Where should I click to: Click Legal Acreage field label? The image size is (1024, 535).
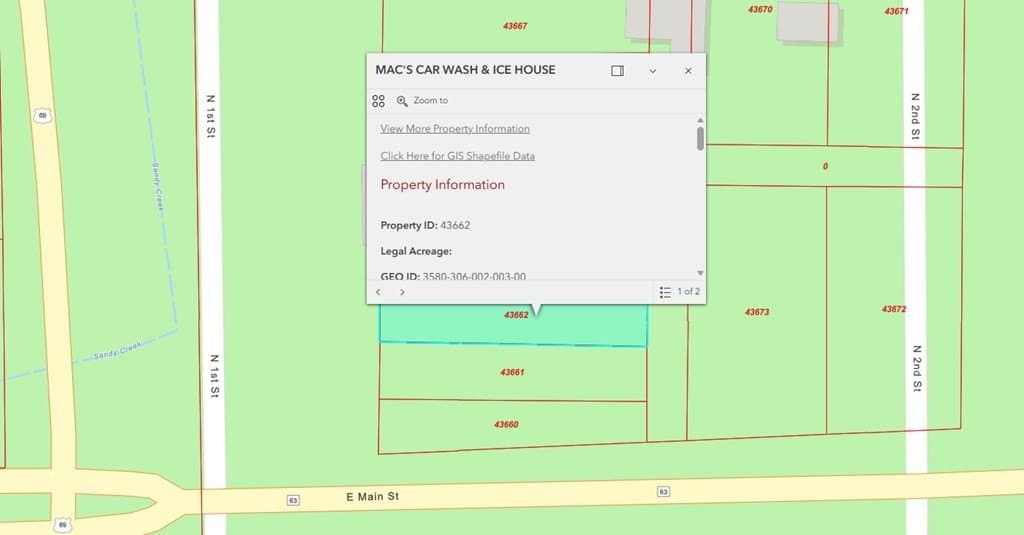click(416, 251)
